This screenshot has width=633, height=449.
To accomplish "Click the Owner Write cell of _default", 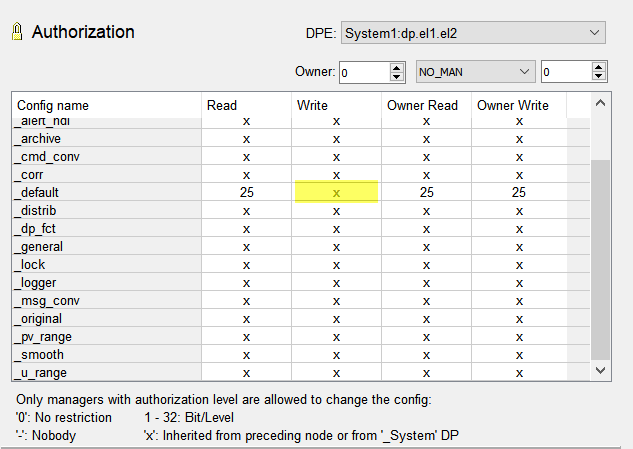I will tap(519, 192).
